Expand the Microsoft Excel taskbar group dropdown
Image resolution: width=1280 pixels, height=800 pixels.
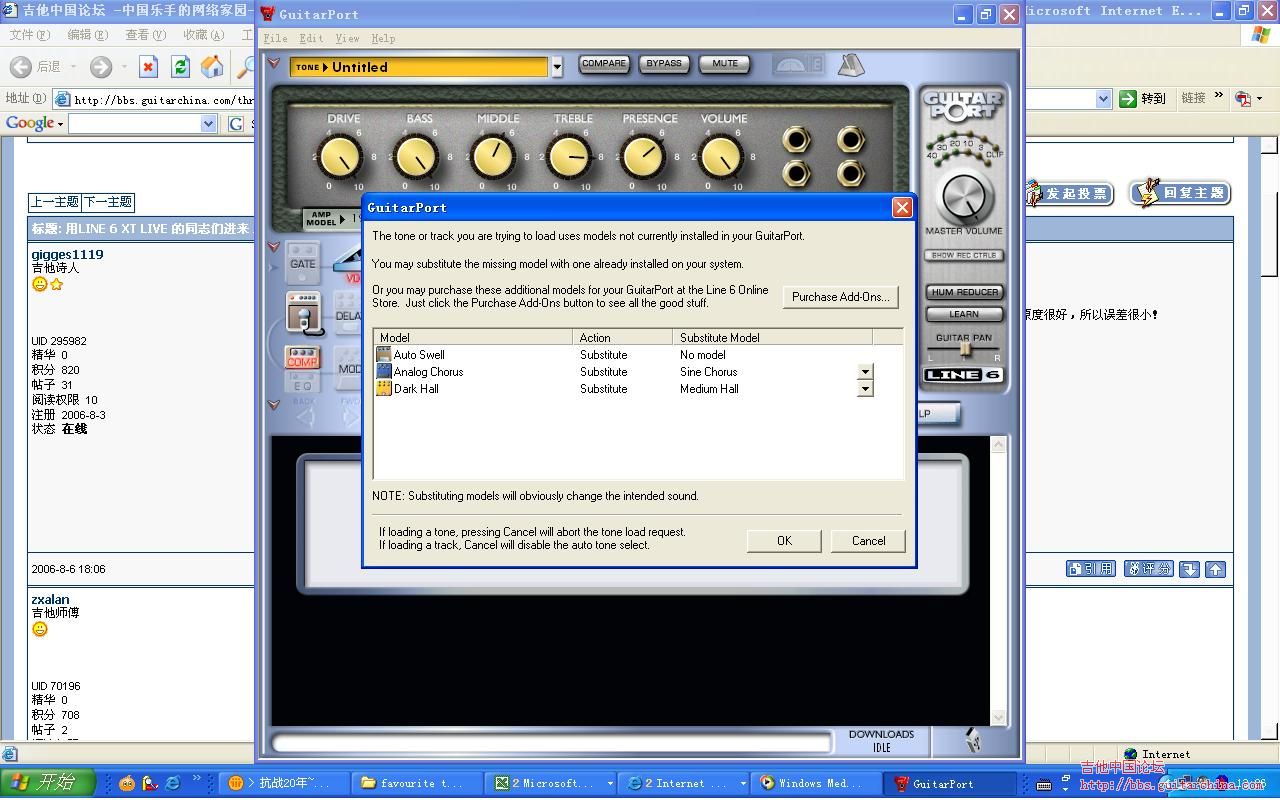610,784
